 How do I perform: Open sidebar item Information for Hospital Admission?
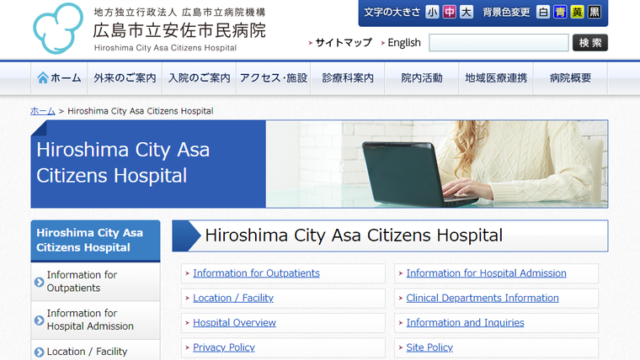[96, 320]
